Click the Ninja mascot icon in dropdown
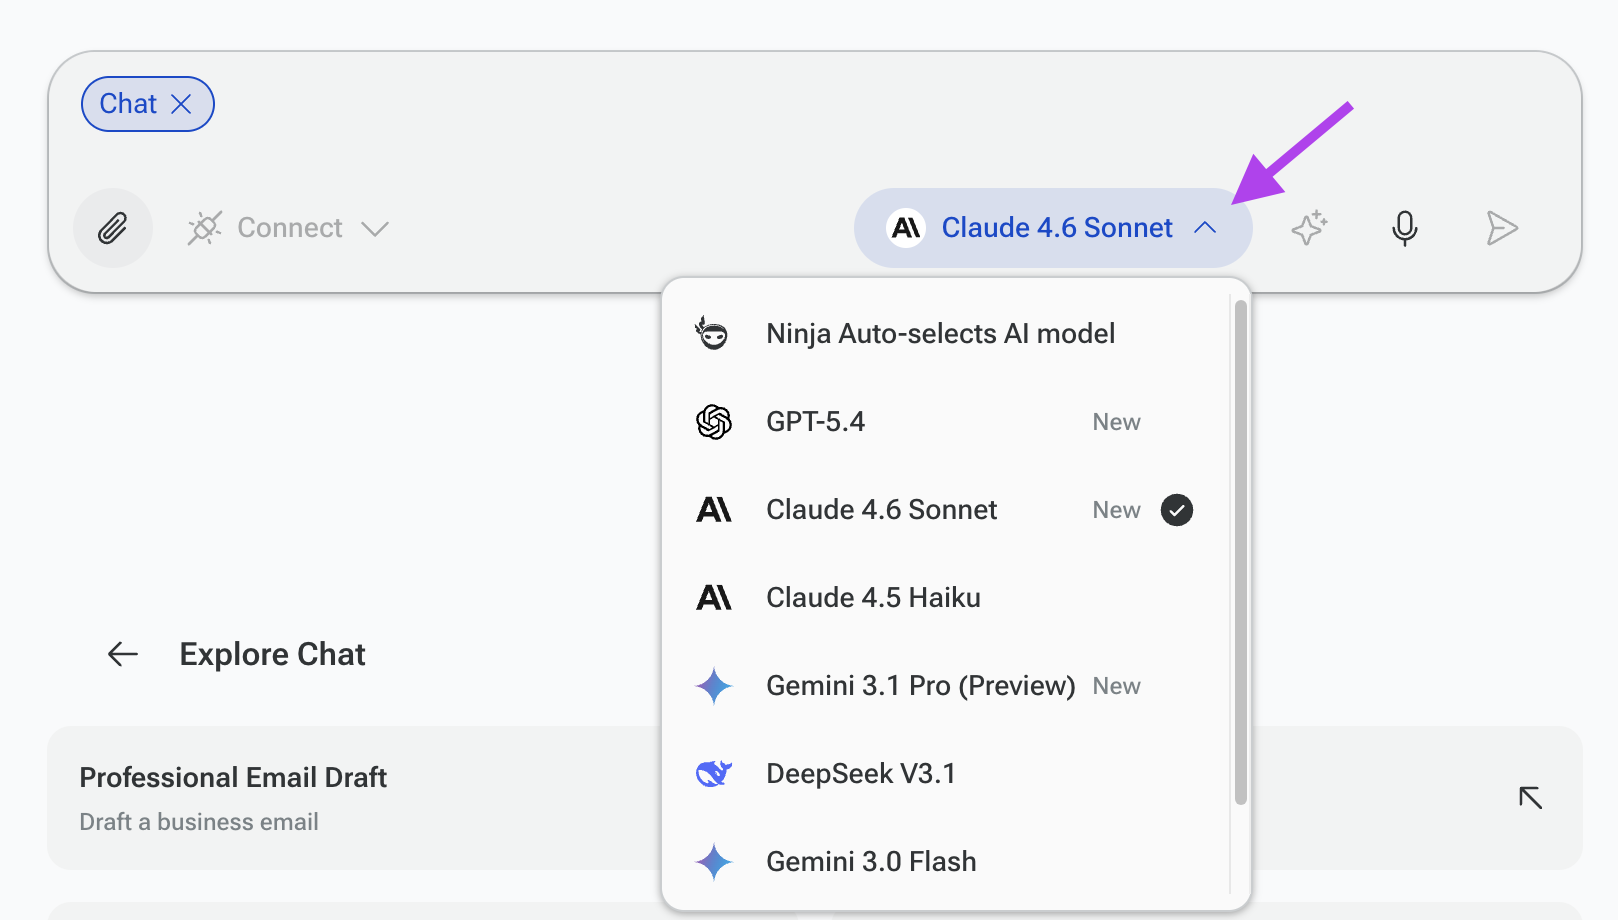Screen dimensions: 1618x920 click(x=713, y=333)
